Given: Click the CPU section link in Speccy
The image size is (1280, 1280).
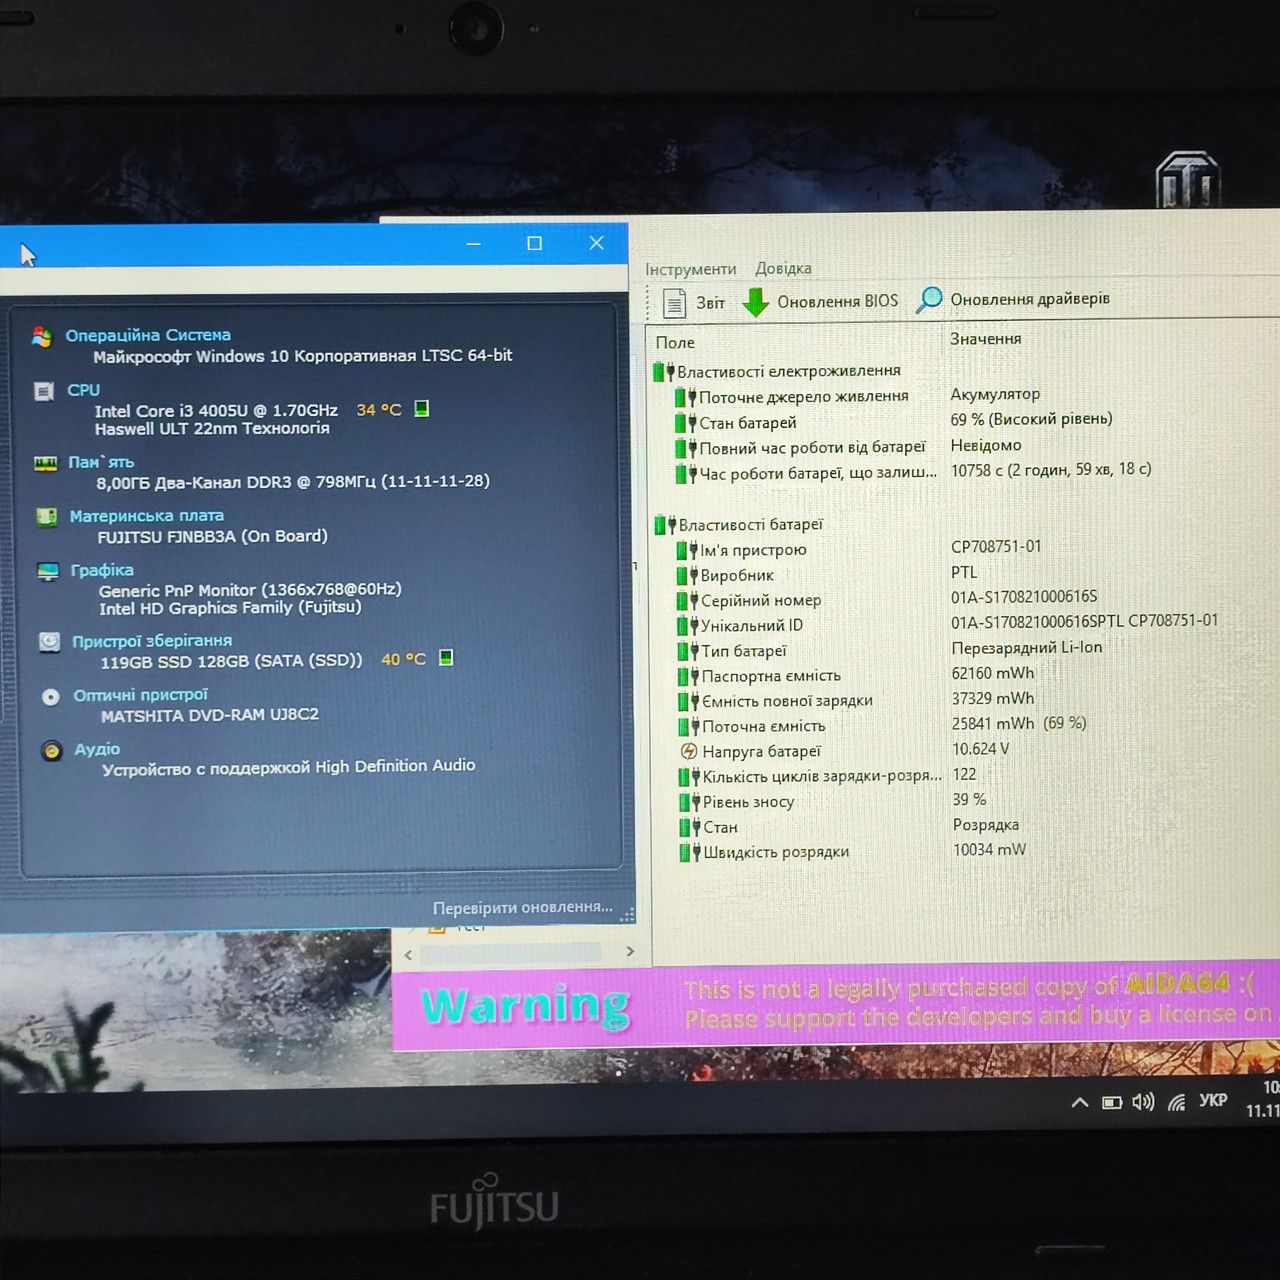Looking at the screenshot, I should click(x=83, y=390).
